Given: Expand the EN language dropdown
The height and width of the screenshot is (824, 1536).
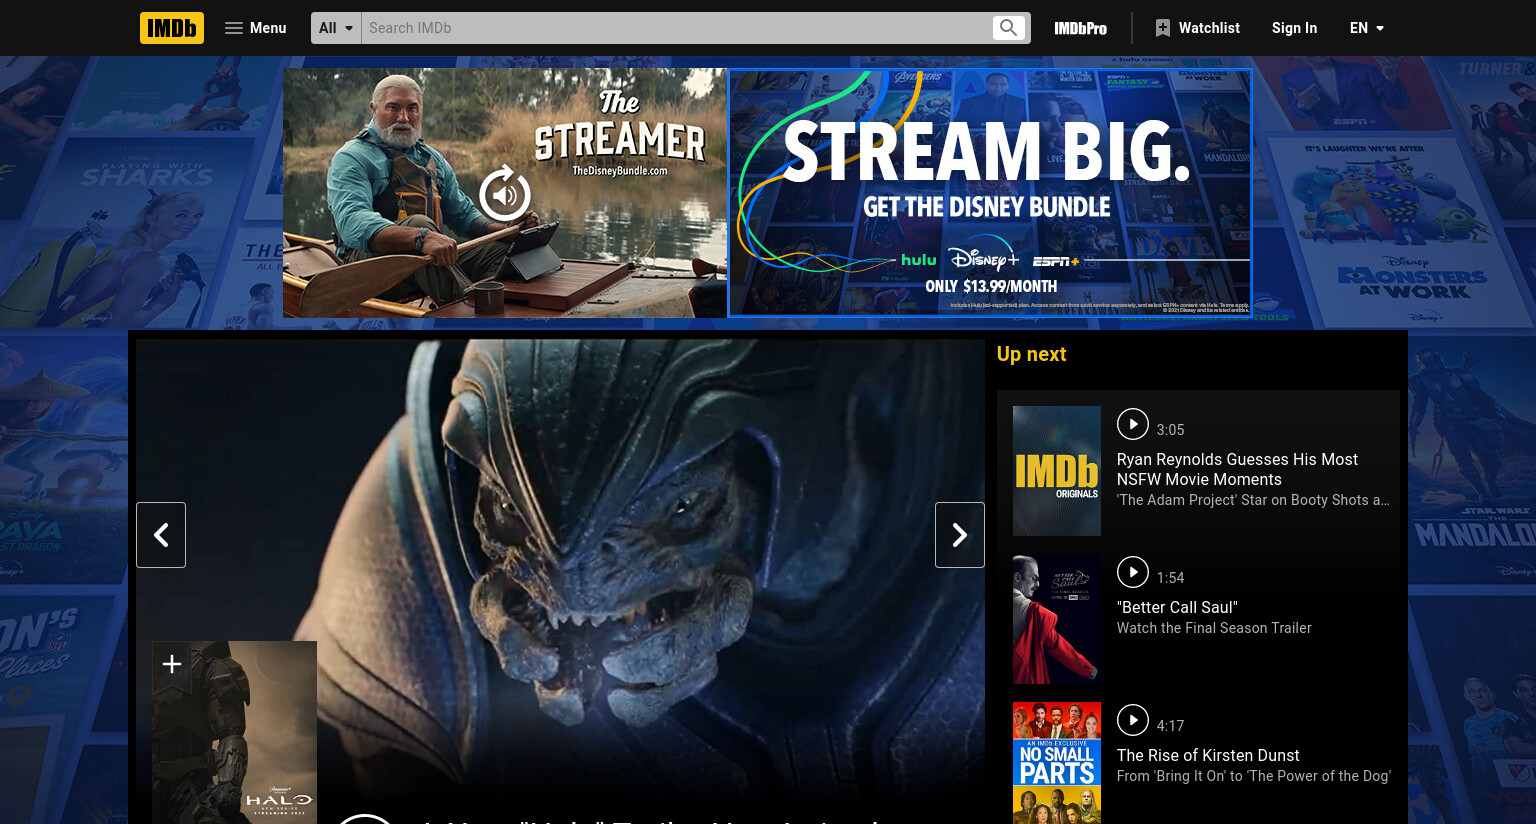Looking at the screenshot, I should (1366, 28).
